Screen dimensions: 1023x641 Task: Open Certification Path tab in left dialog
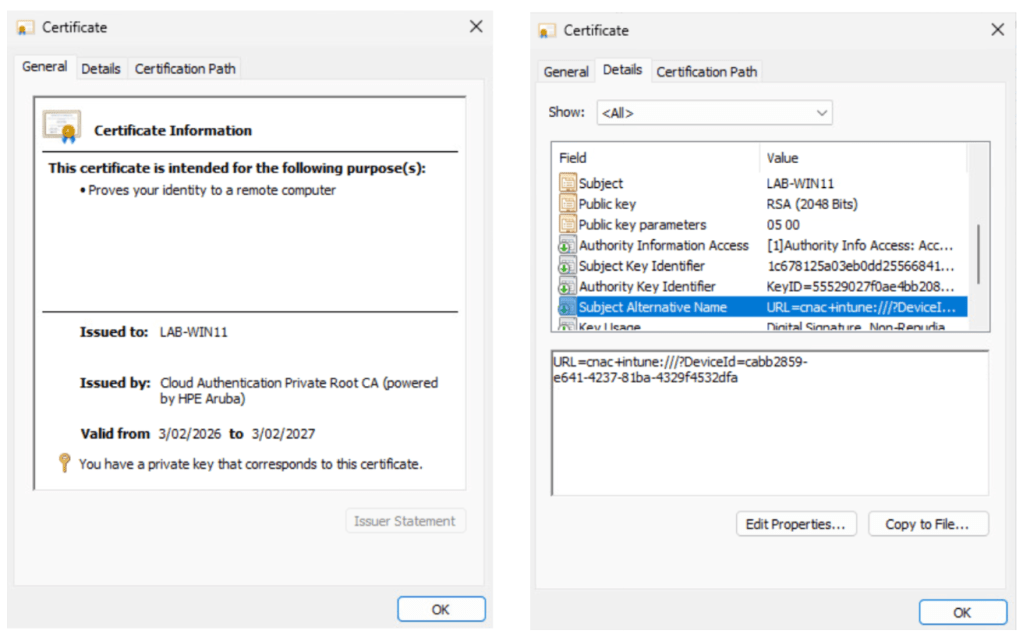(185, 69)
